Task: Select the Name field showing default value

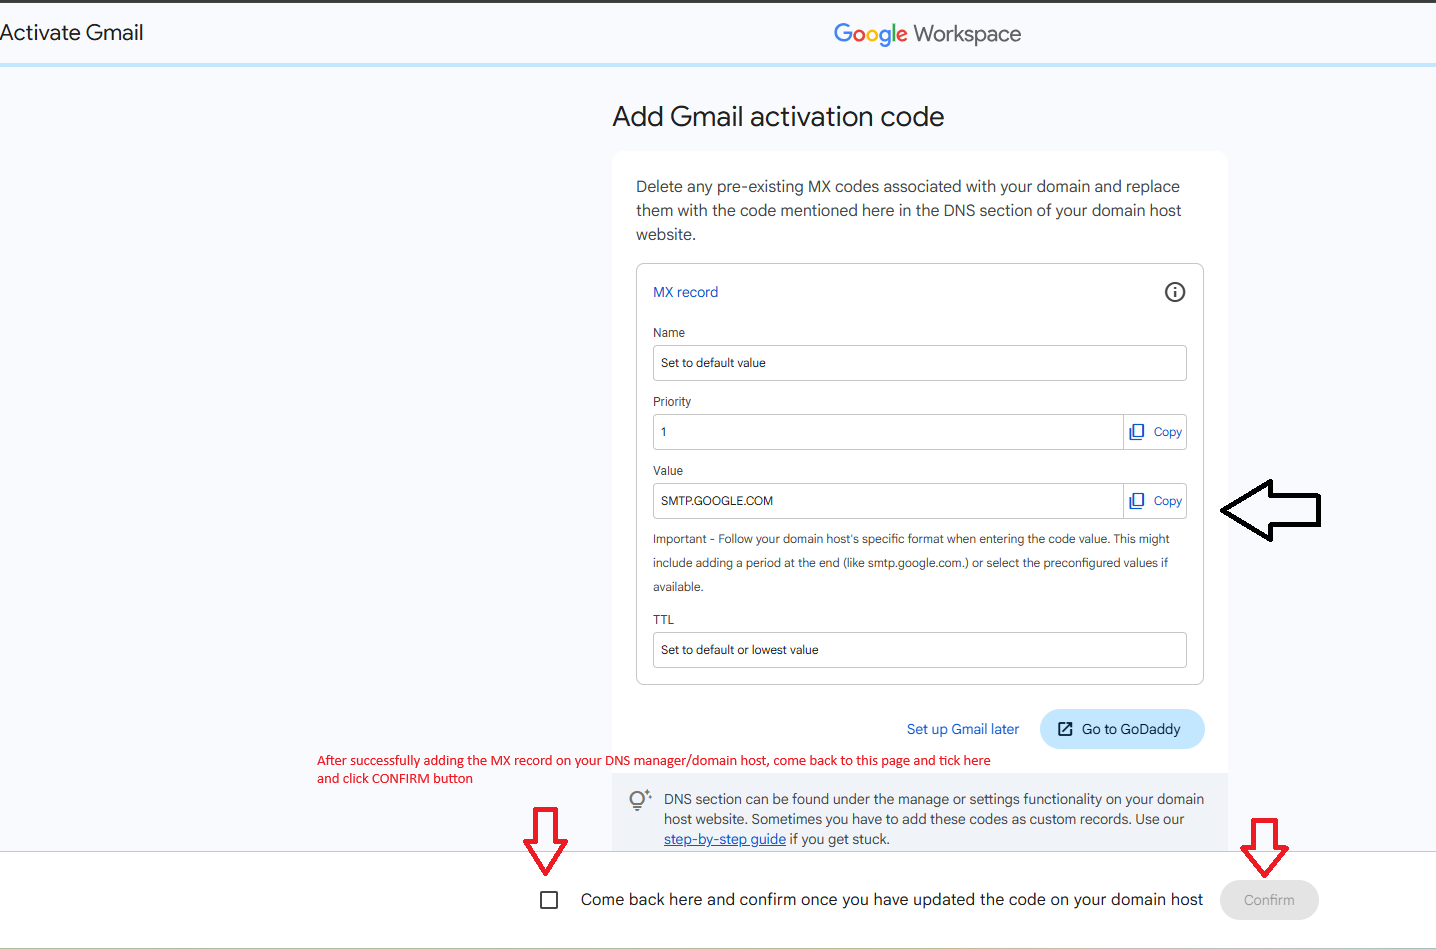Action: coord(918,363)
